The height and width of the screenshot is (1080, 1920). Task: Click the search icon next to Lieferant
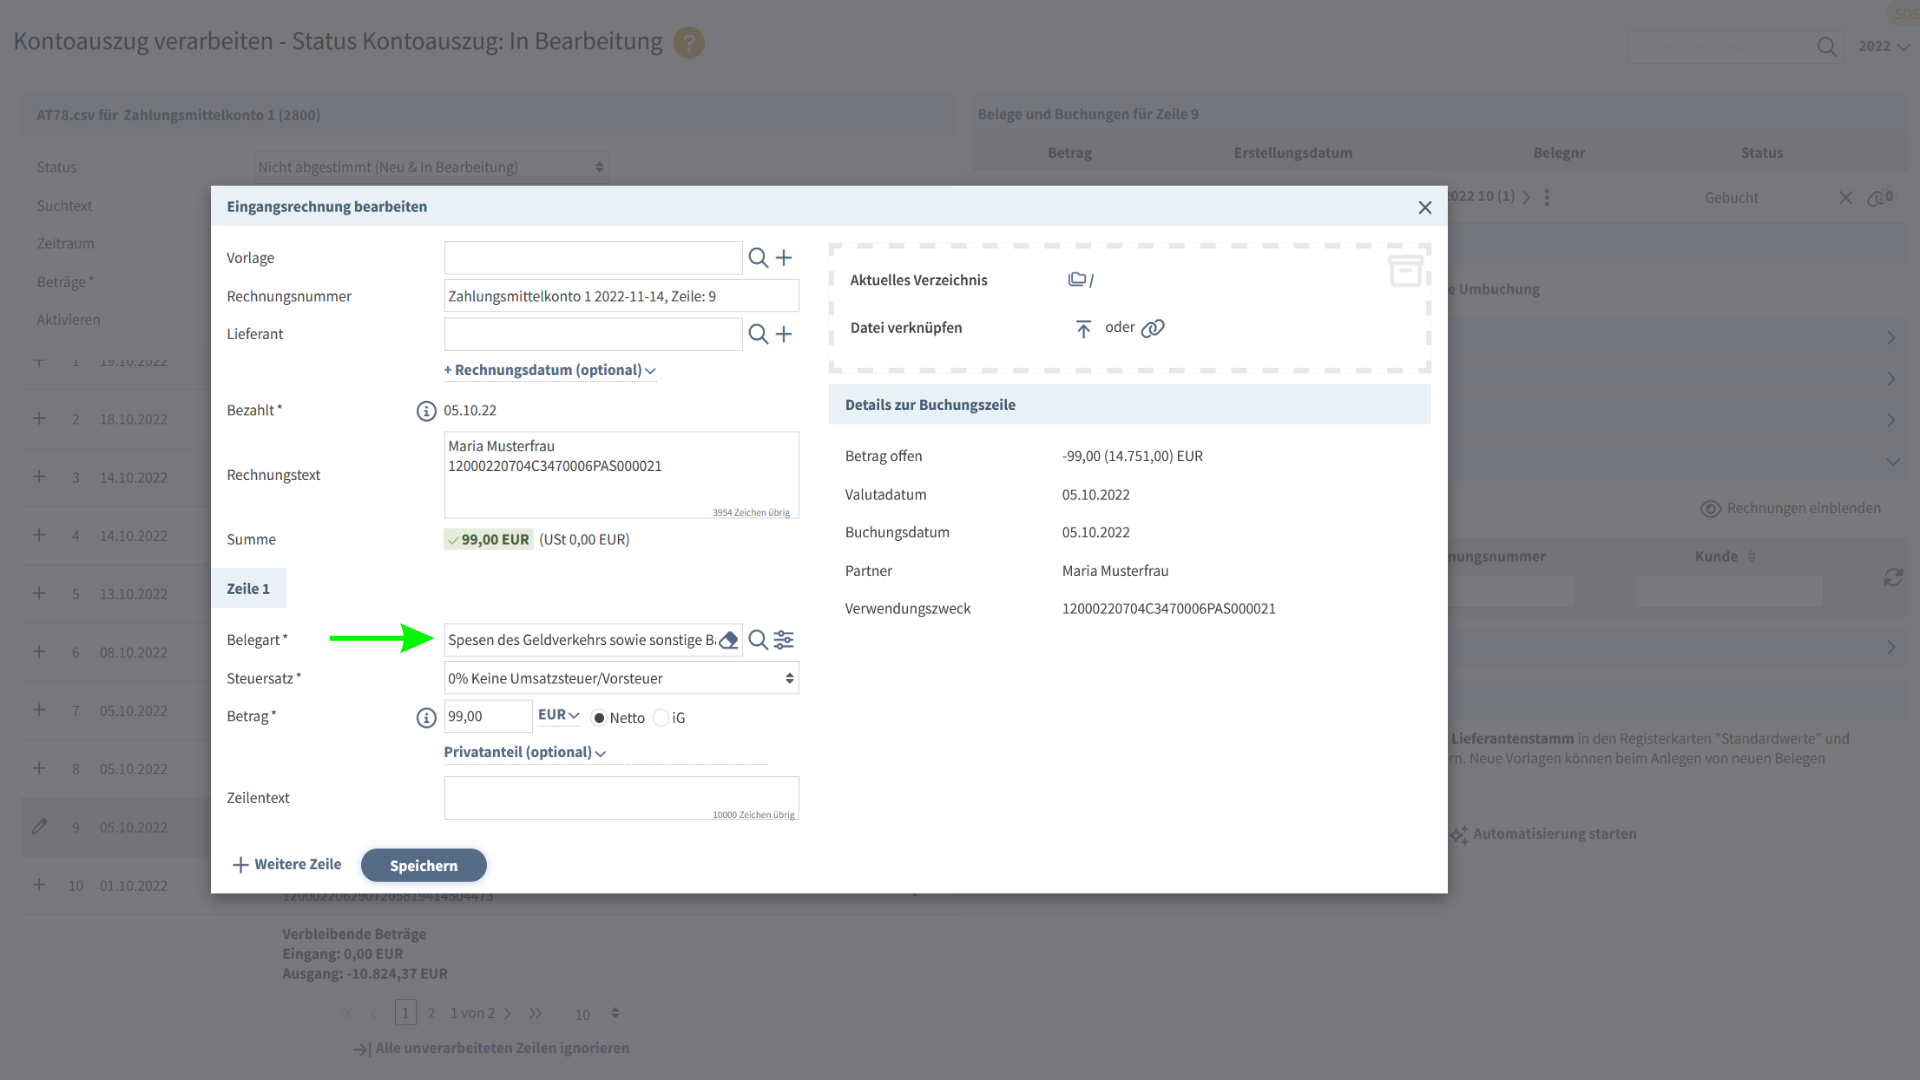(758, 334)
